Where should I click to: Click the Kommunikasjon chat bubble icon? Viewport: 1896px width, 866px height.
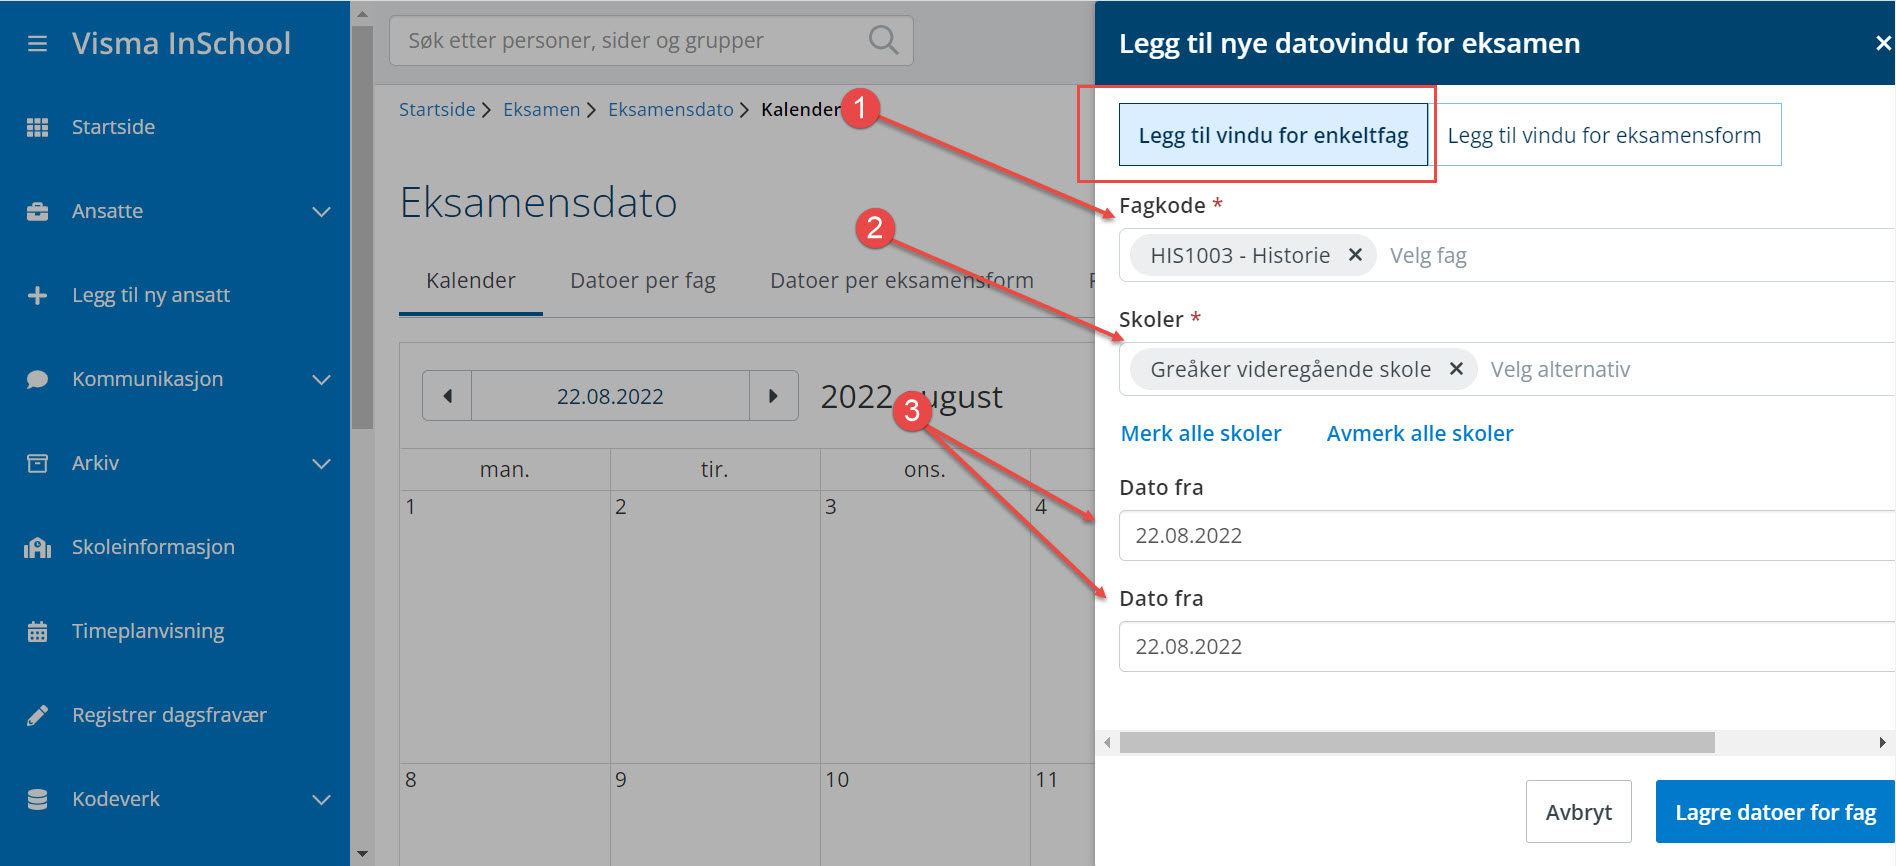point(37,379)
